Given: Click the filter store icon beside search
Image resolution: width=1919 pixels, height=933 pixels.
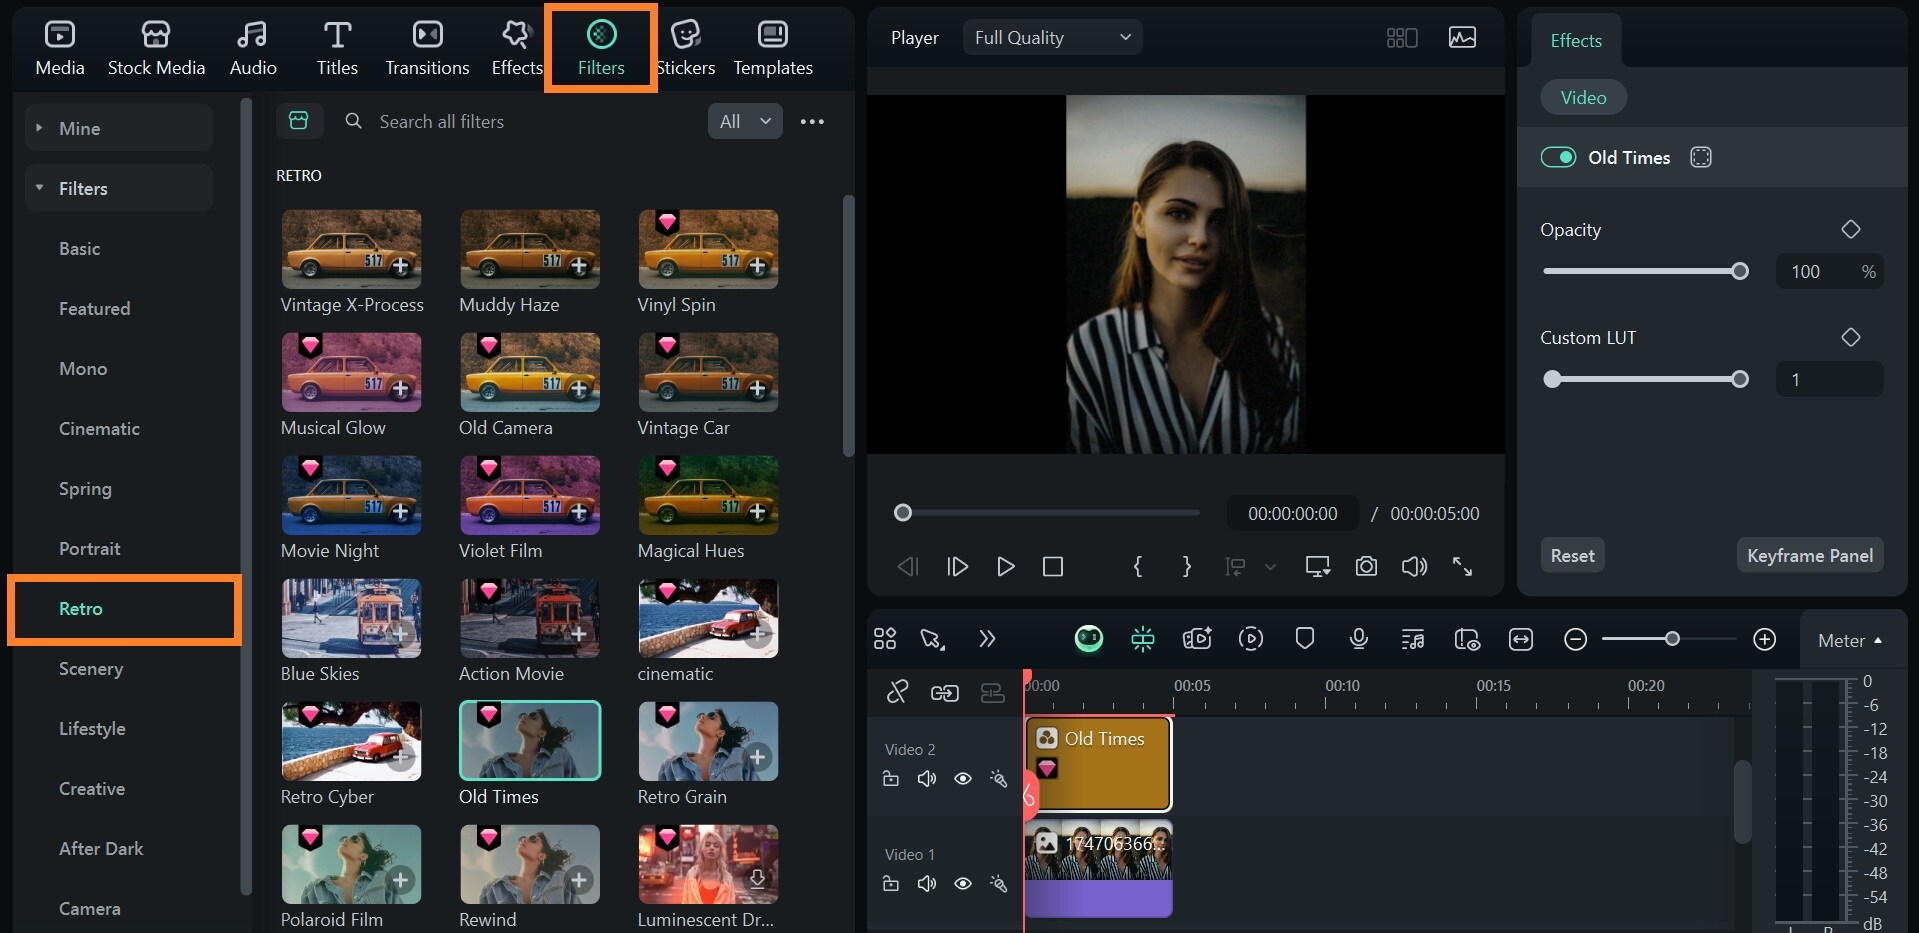Looking at the screenshot, I should (299, 121).
